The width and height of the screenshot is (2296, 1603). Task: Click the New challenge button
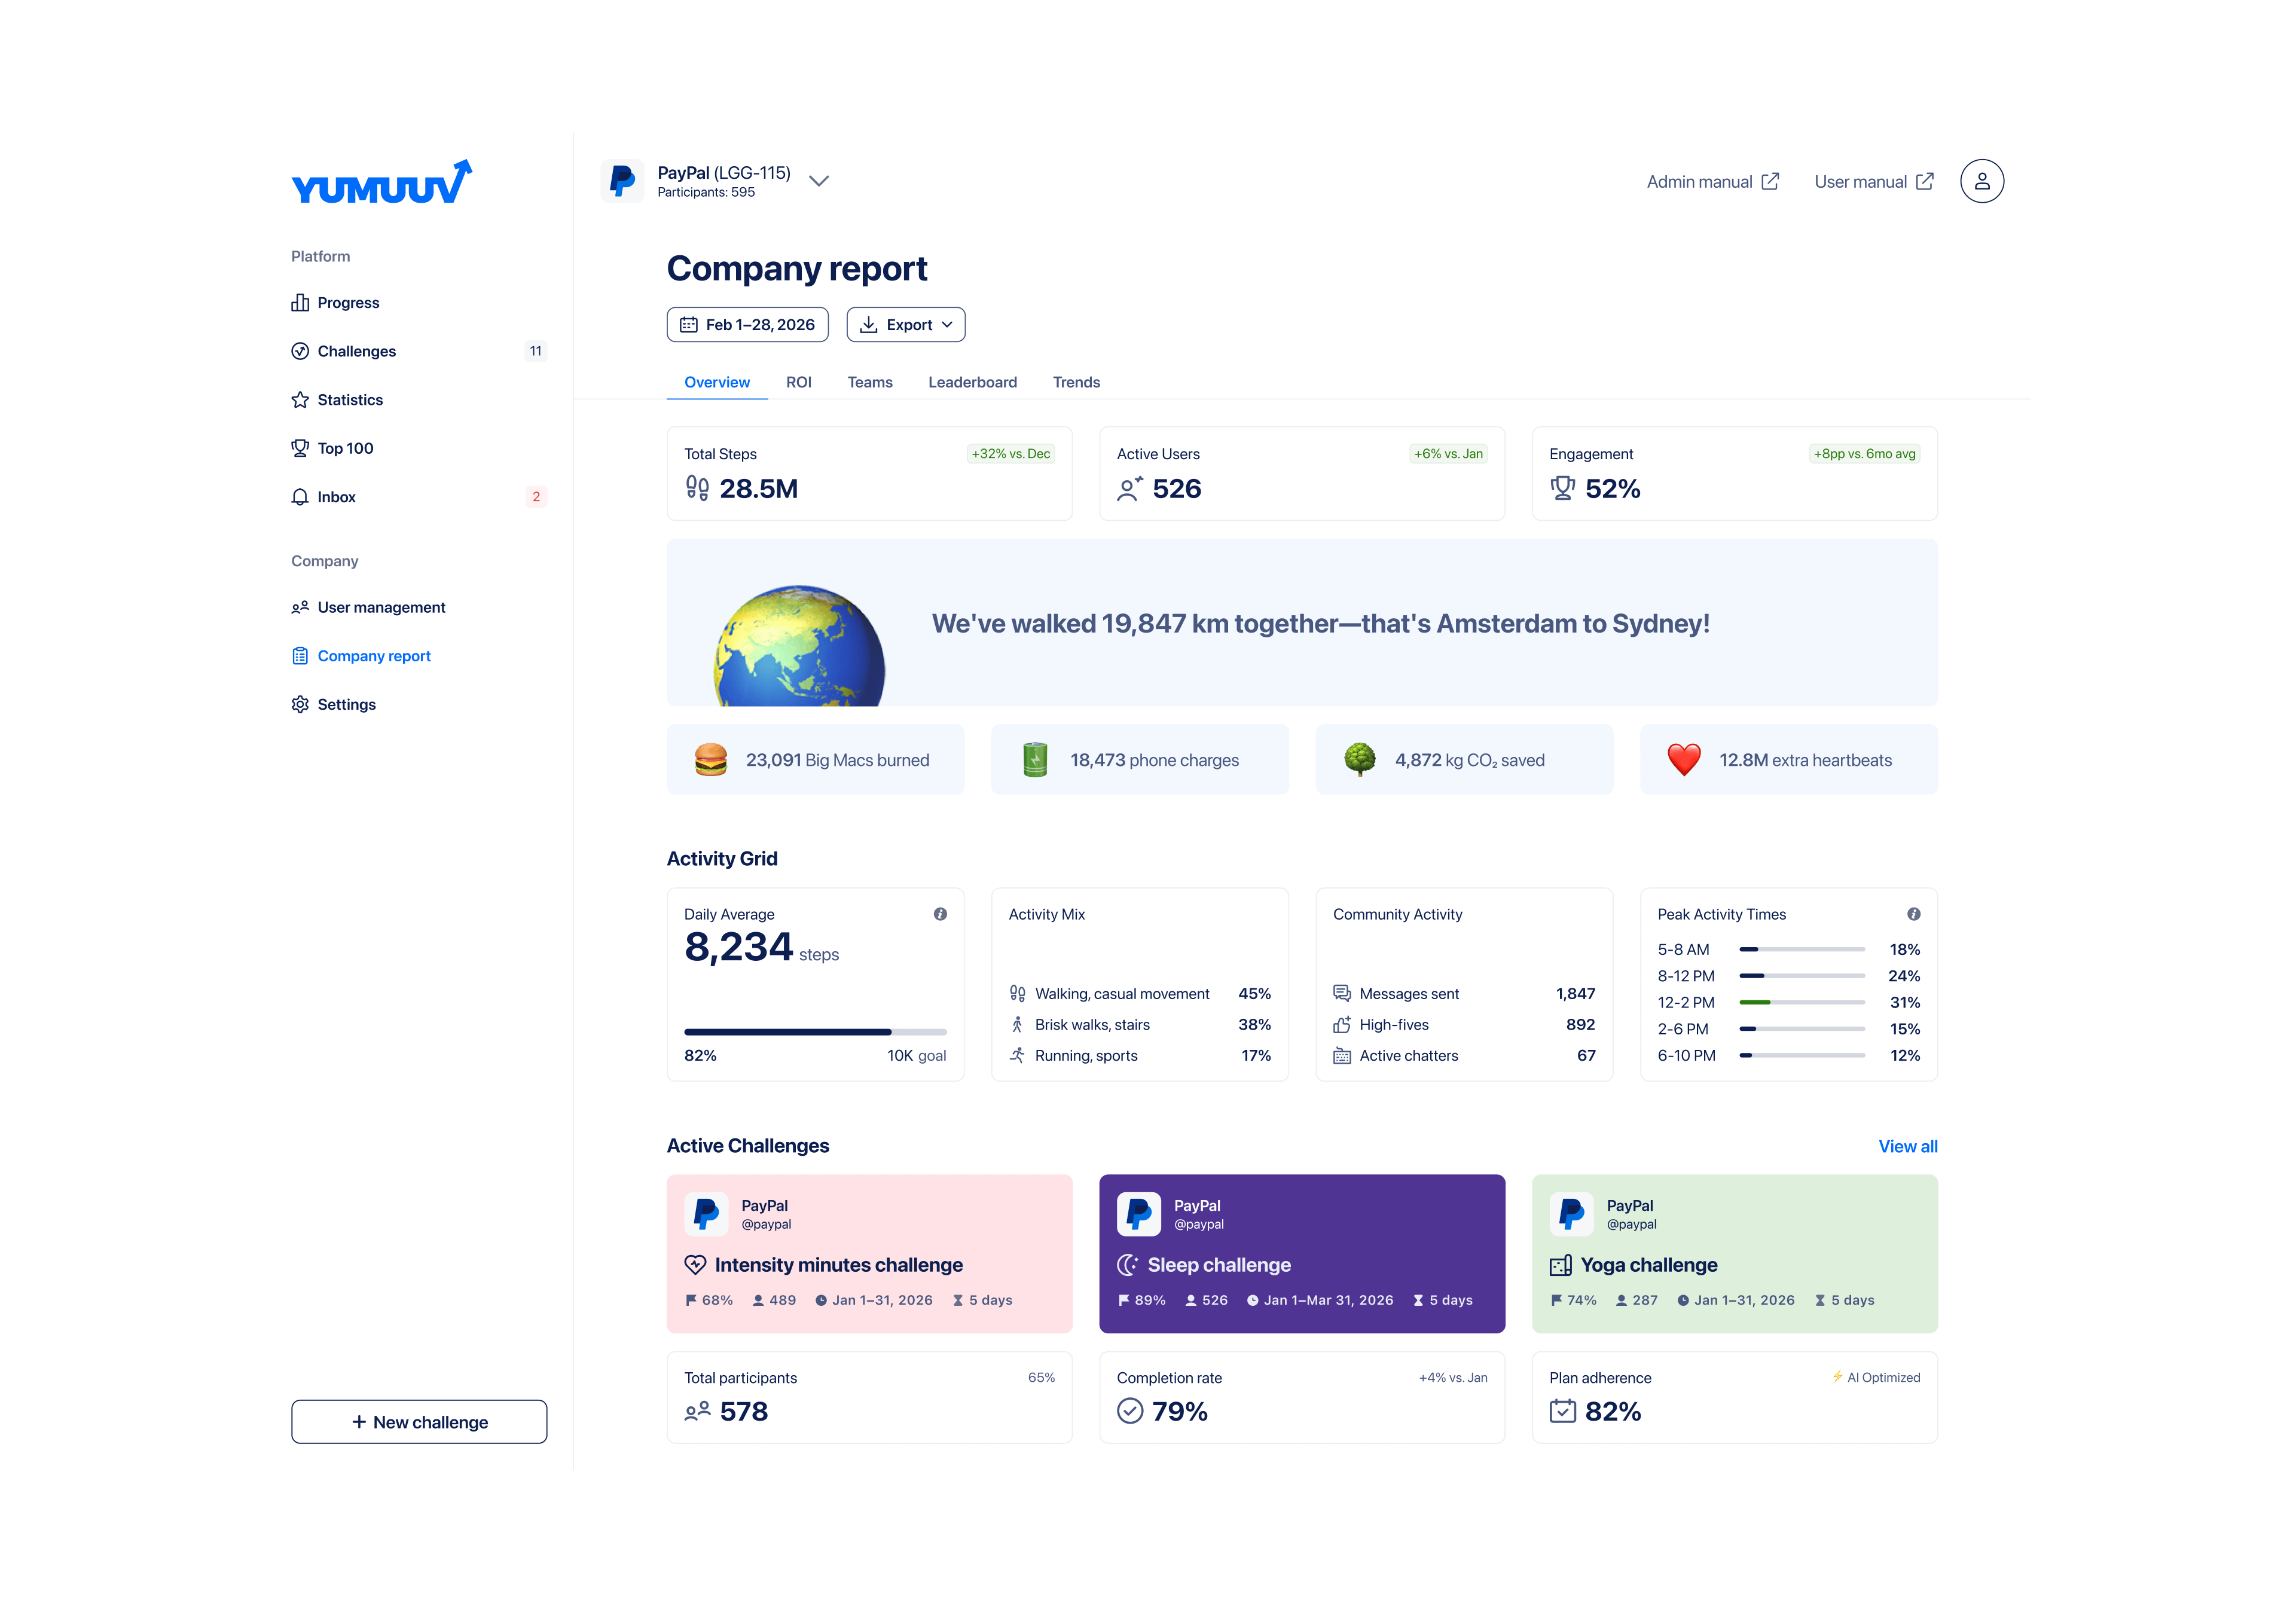419,1421
